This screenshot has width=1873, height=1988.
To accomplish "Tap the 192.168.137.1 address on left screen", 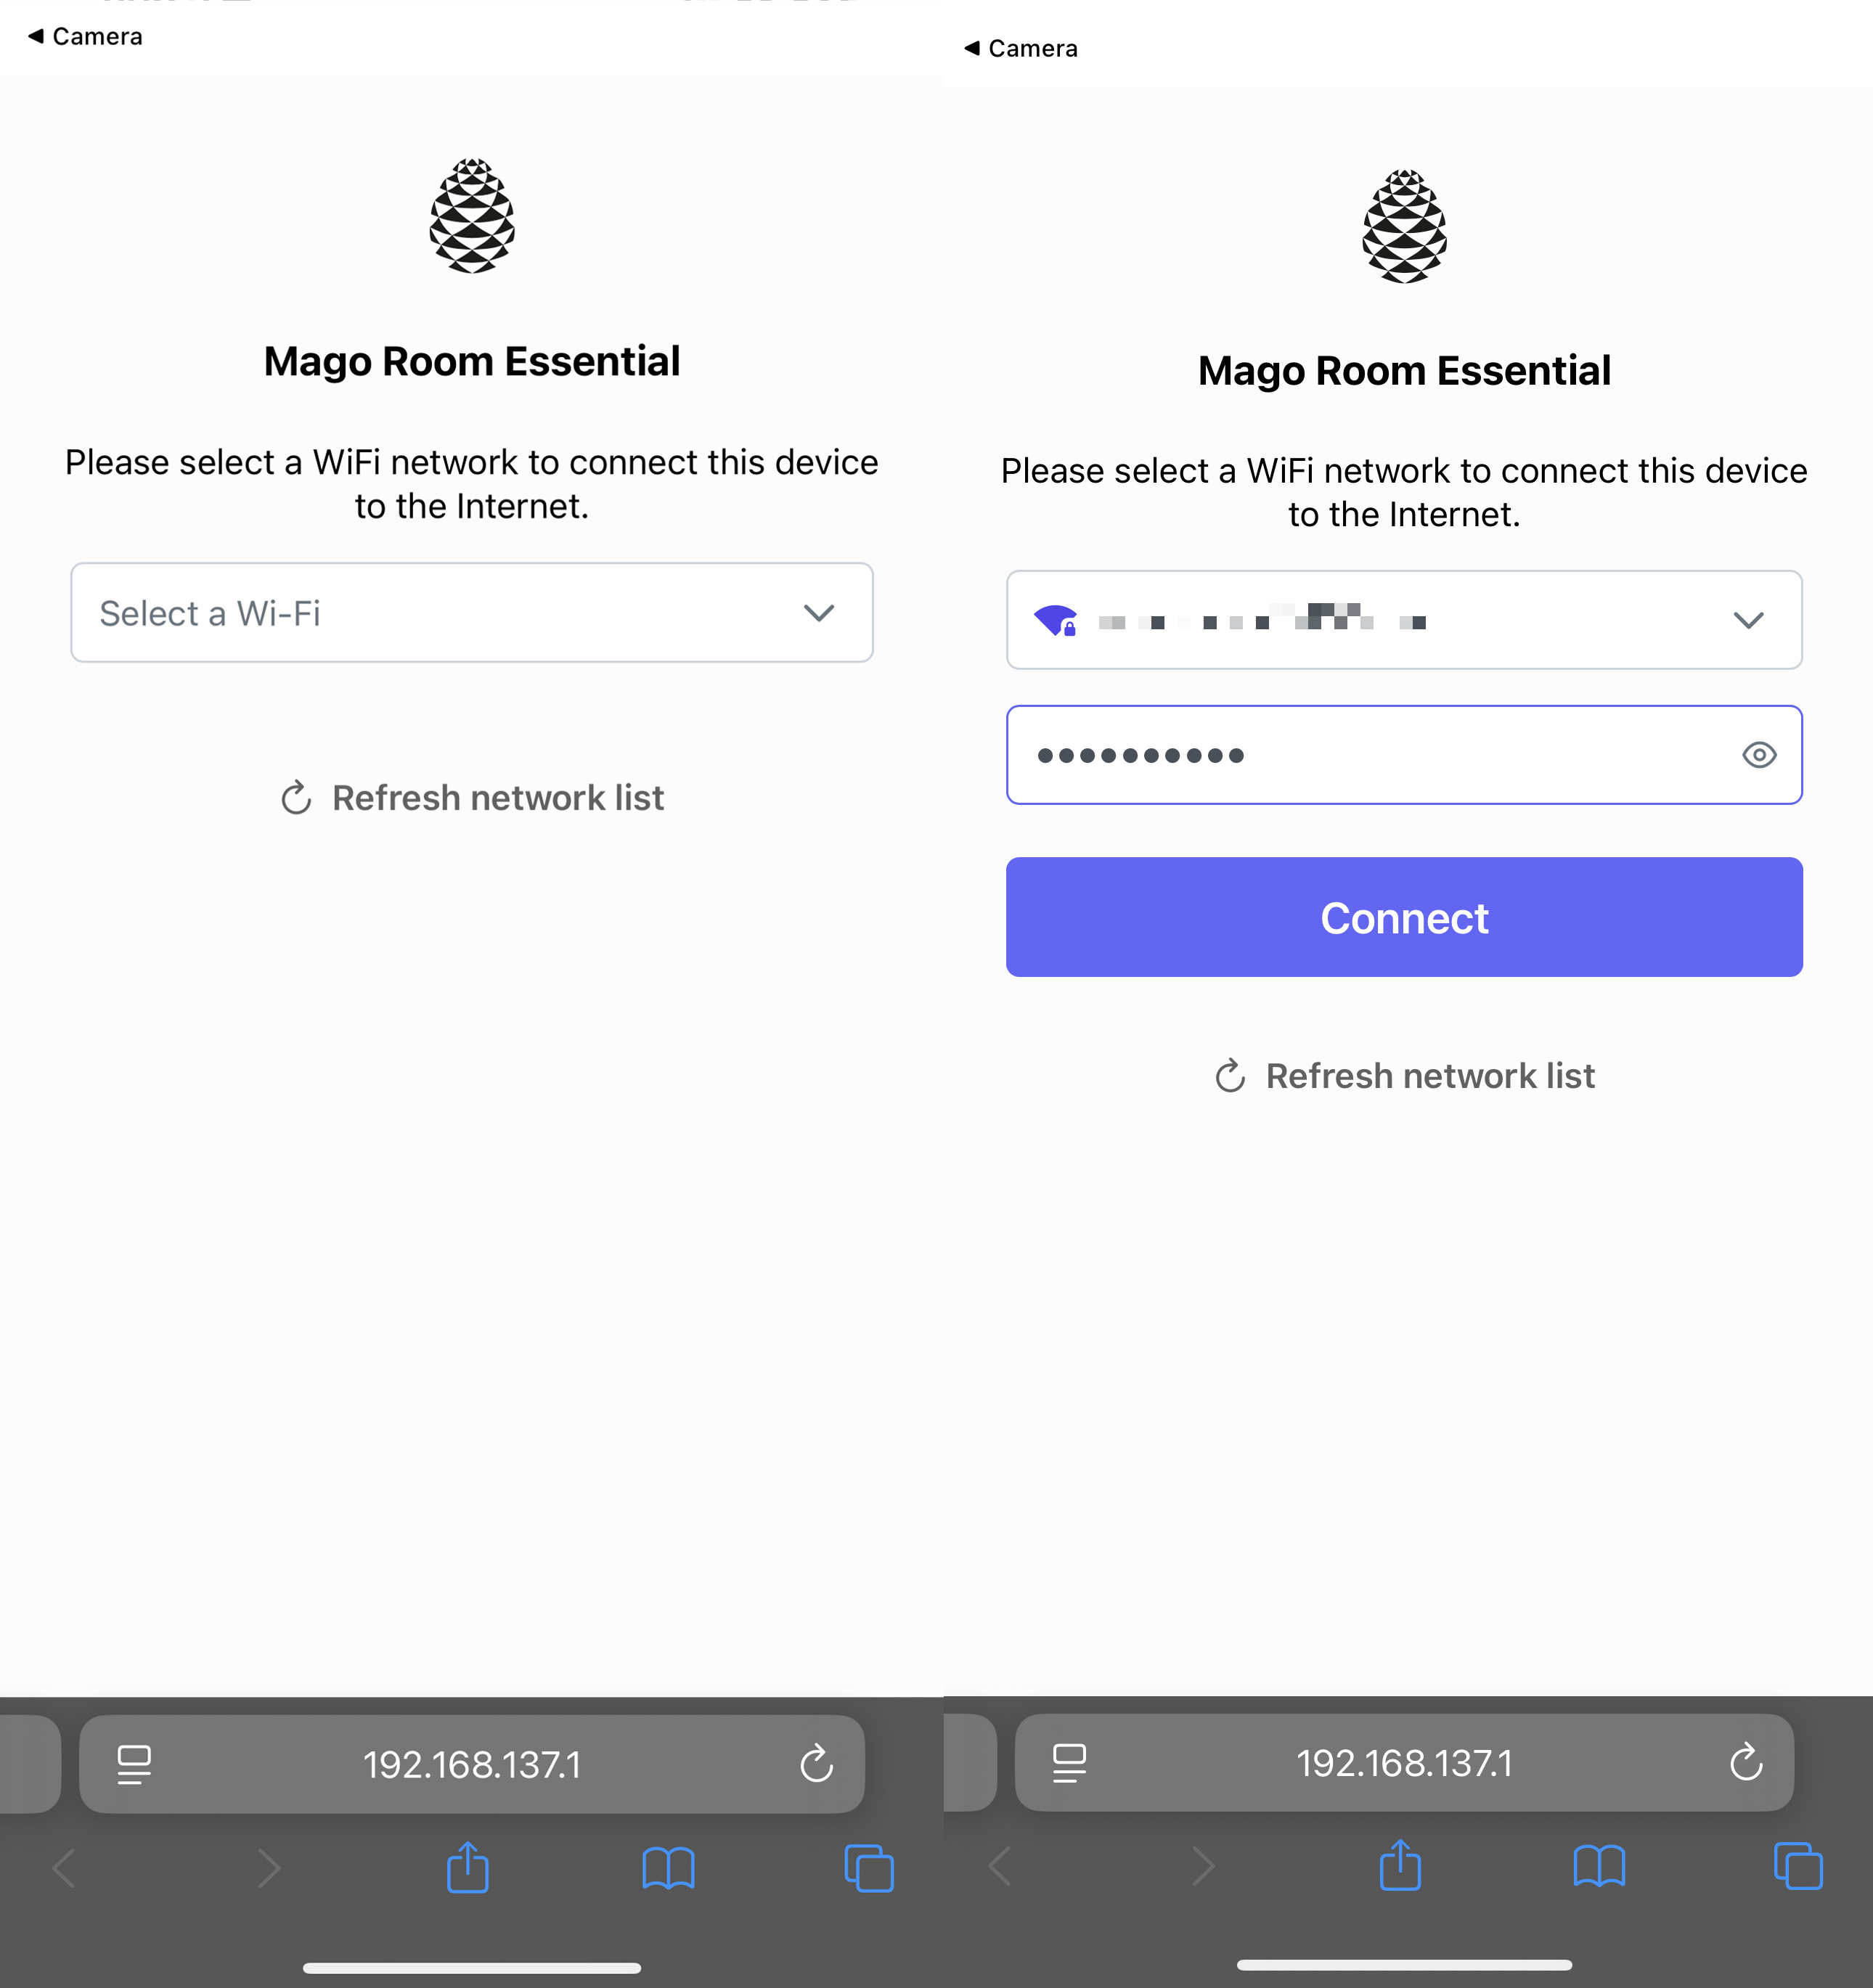I will click(x=472, y=1764).
